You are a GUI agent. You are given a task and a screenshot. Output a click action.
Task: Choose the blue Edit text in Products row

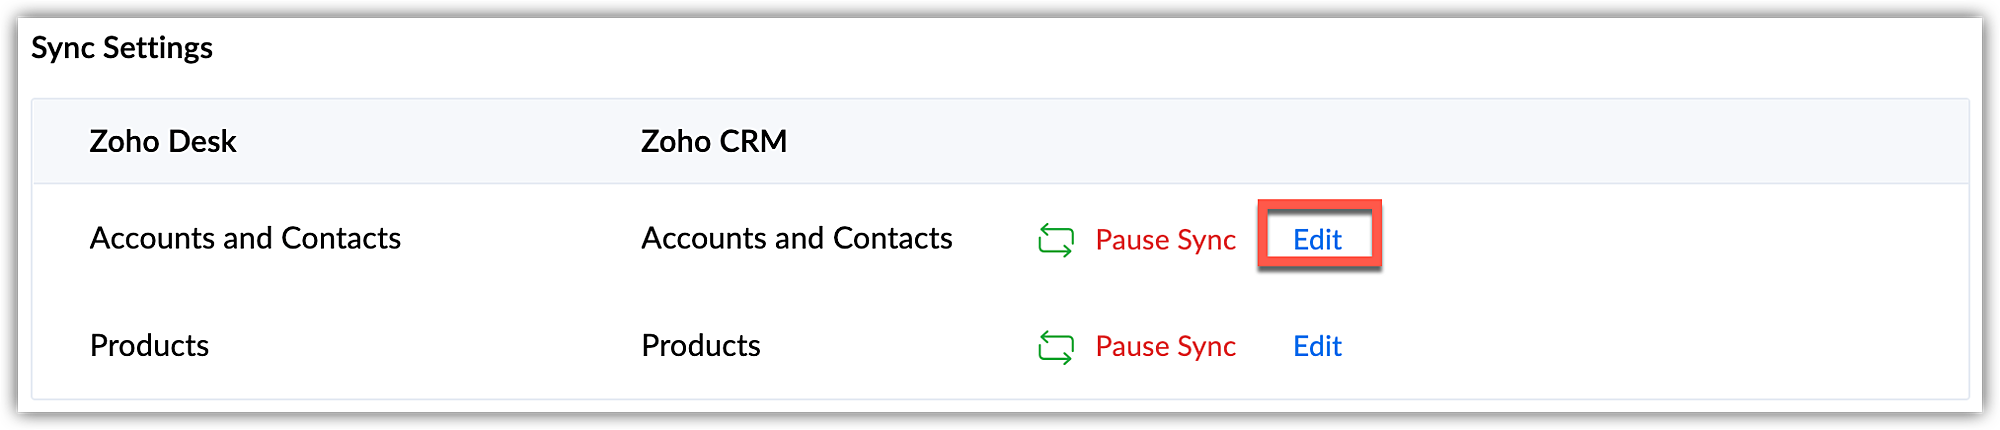1317,346
